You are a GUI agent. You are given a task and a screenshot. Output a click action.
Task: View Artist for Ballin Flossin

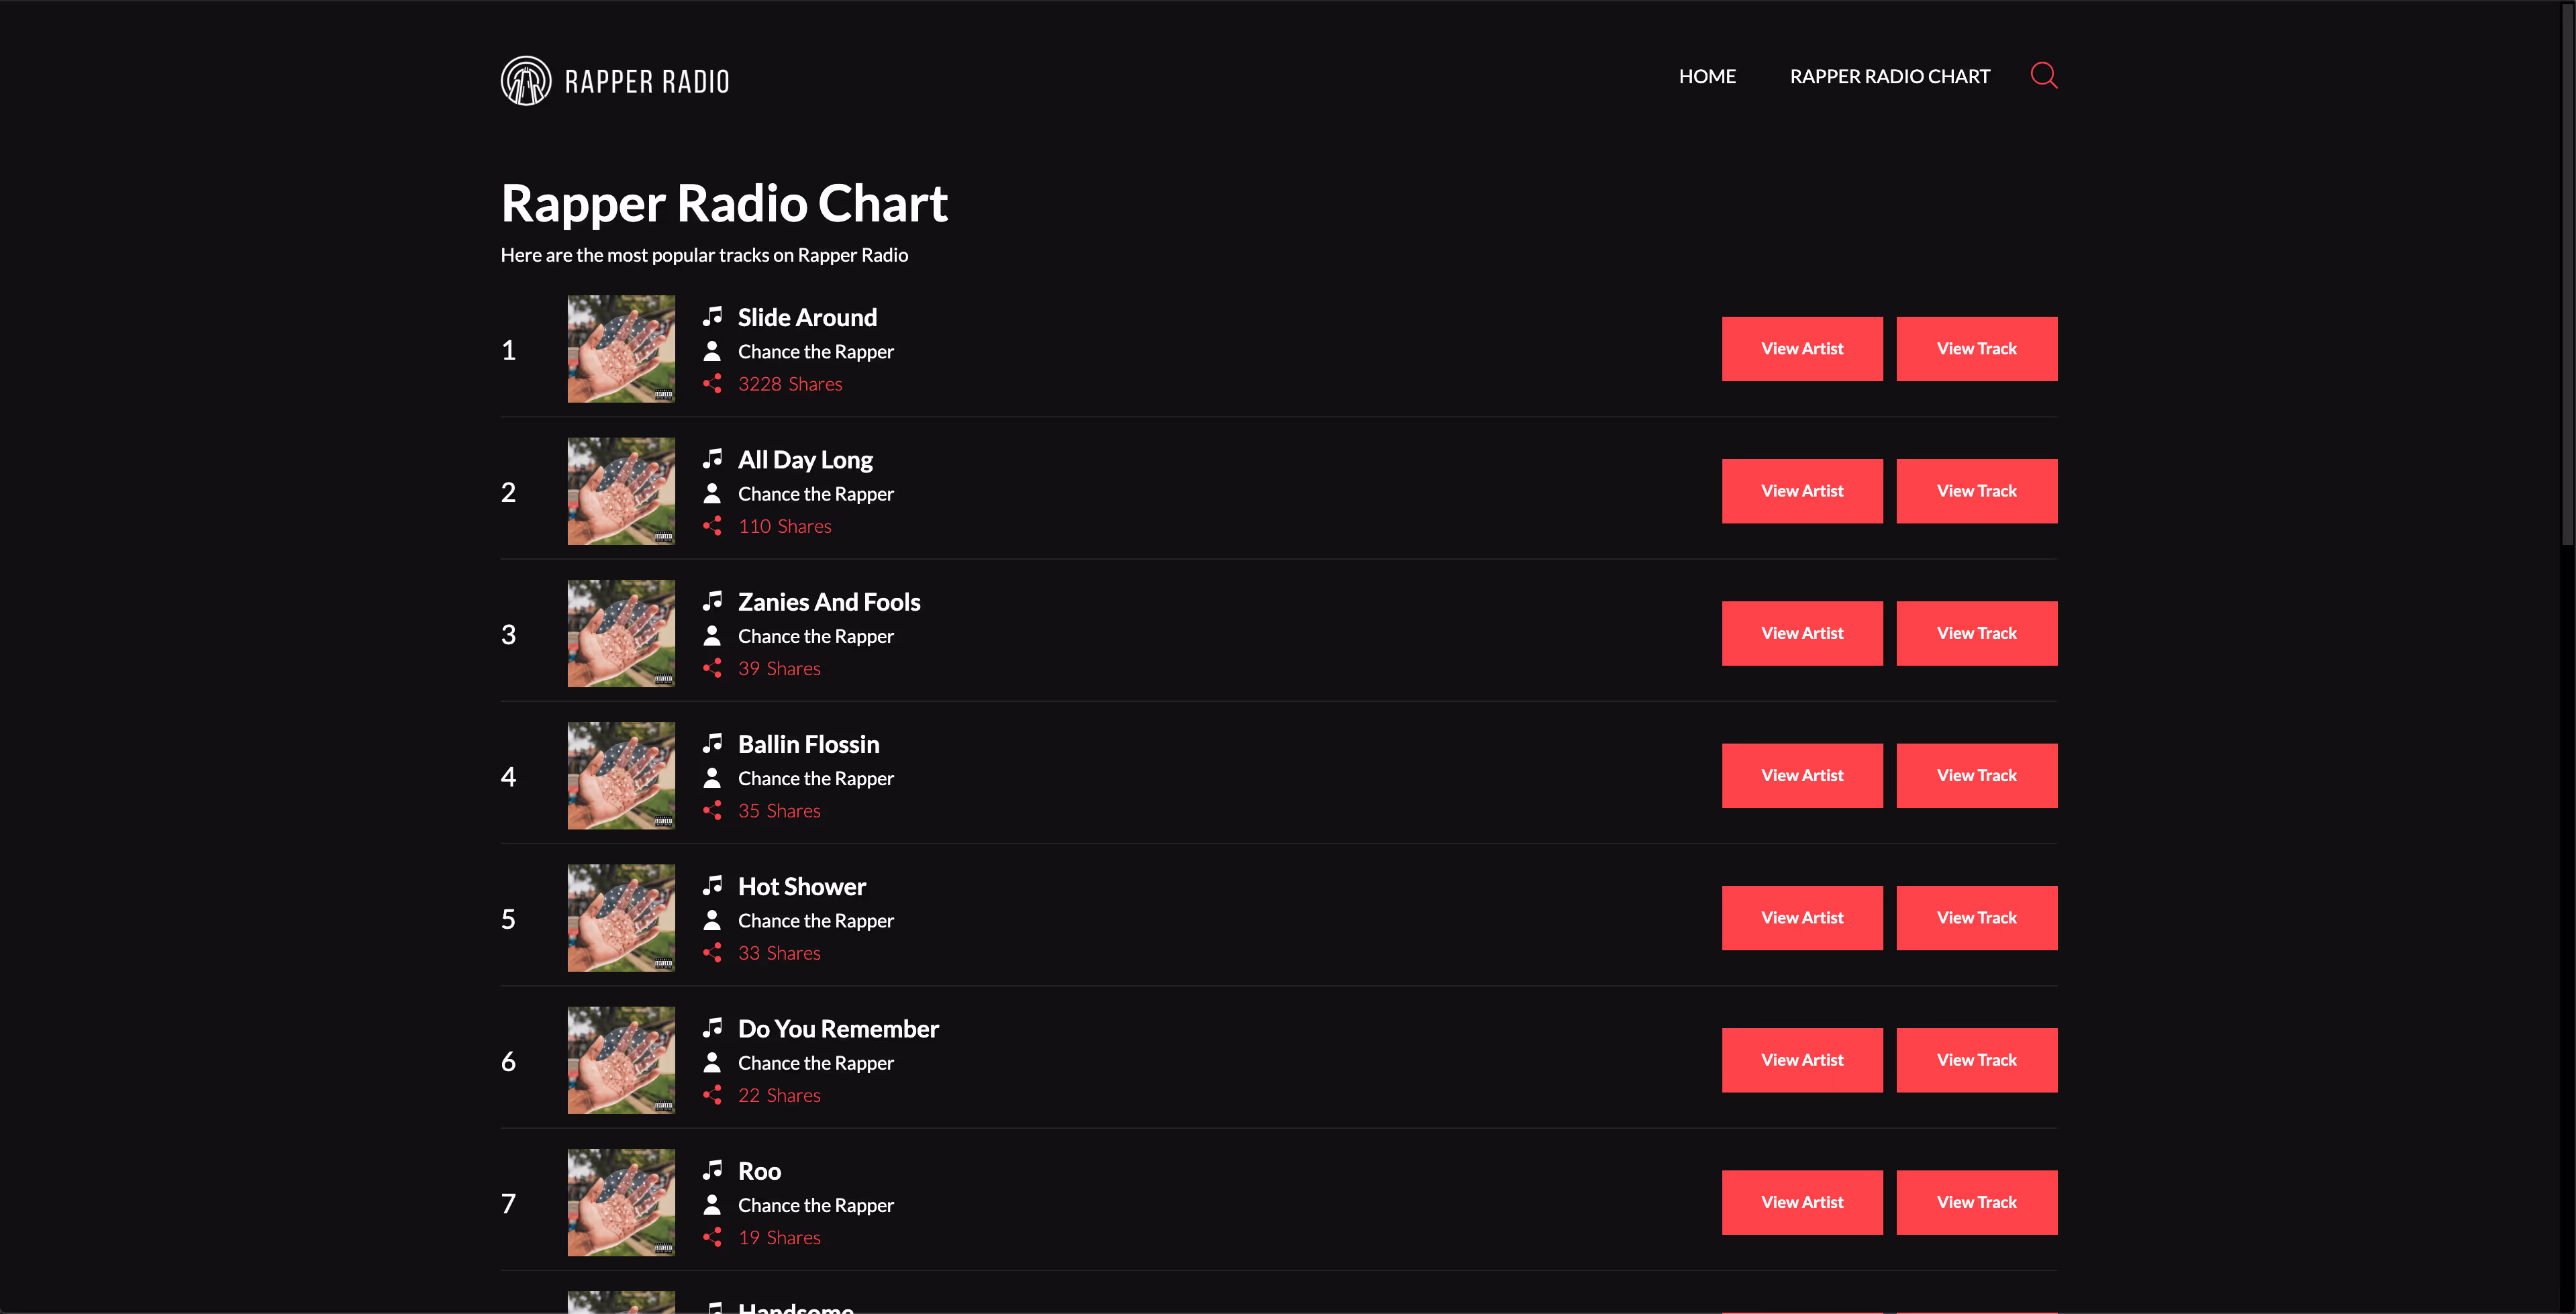pyautogui.click(x=1802, y=775)
